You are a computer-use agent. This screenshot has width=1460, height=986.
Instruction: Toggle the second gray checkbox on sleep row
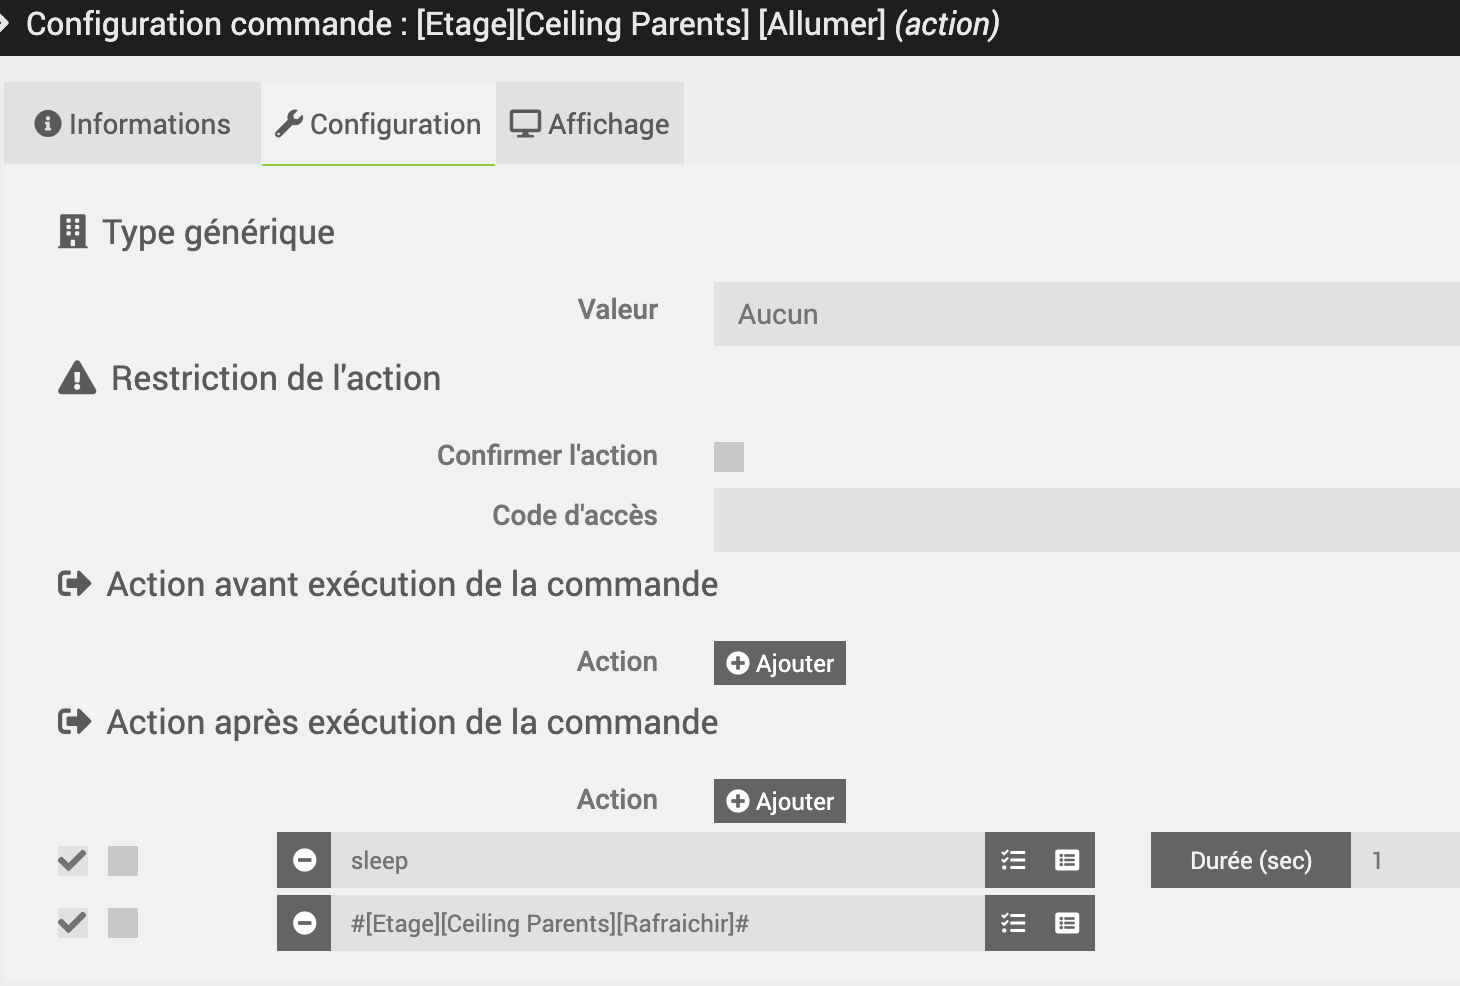click(x=123, y=860)
